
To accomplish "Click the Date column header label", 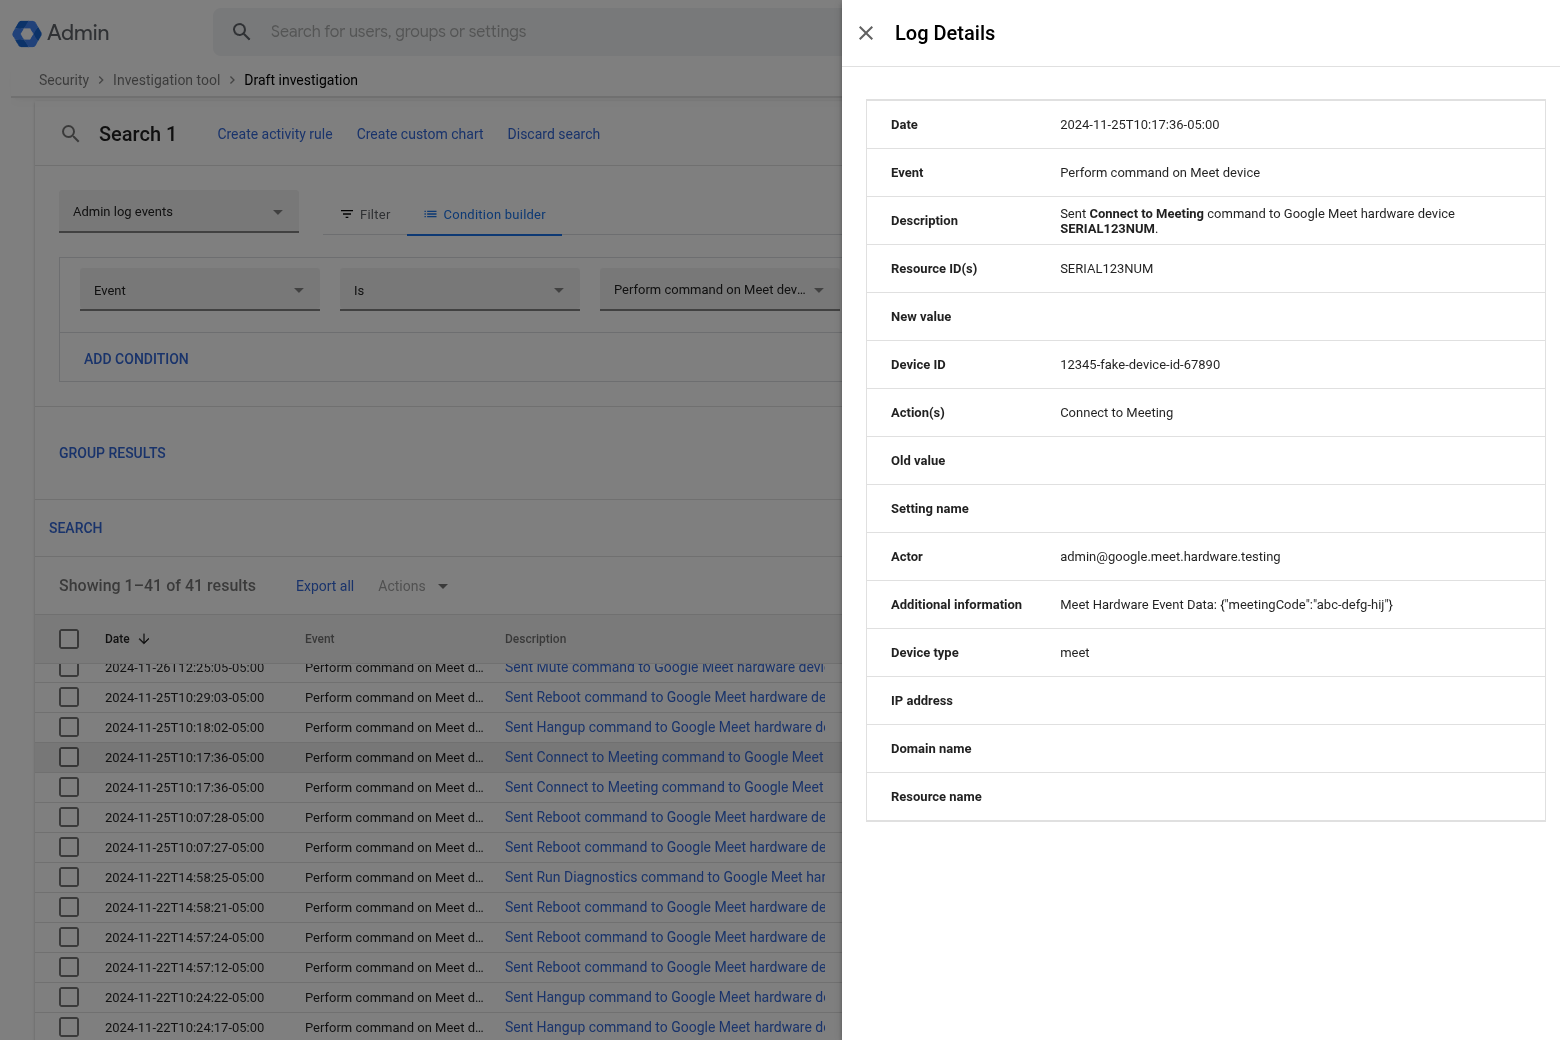I will pos(117,639).
